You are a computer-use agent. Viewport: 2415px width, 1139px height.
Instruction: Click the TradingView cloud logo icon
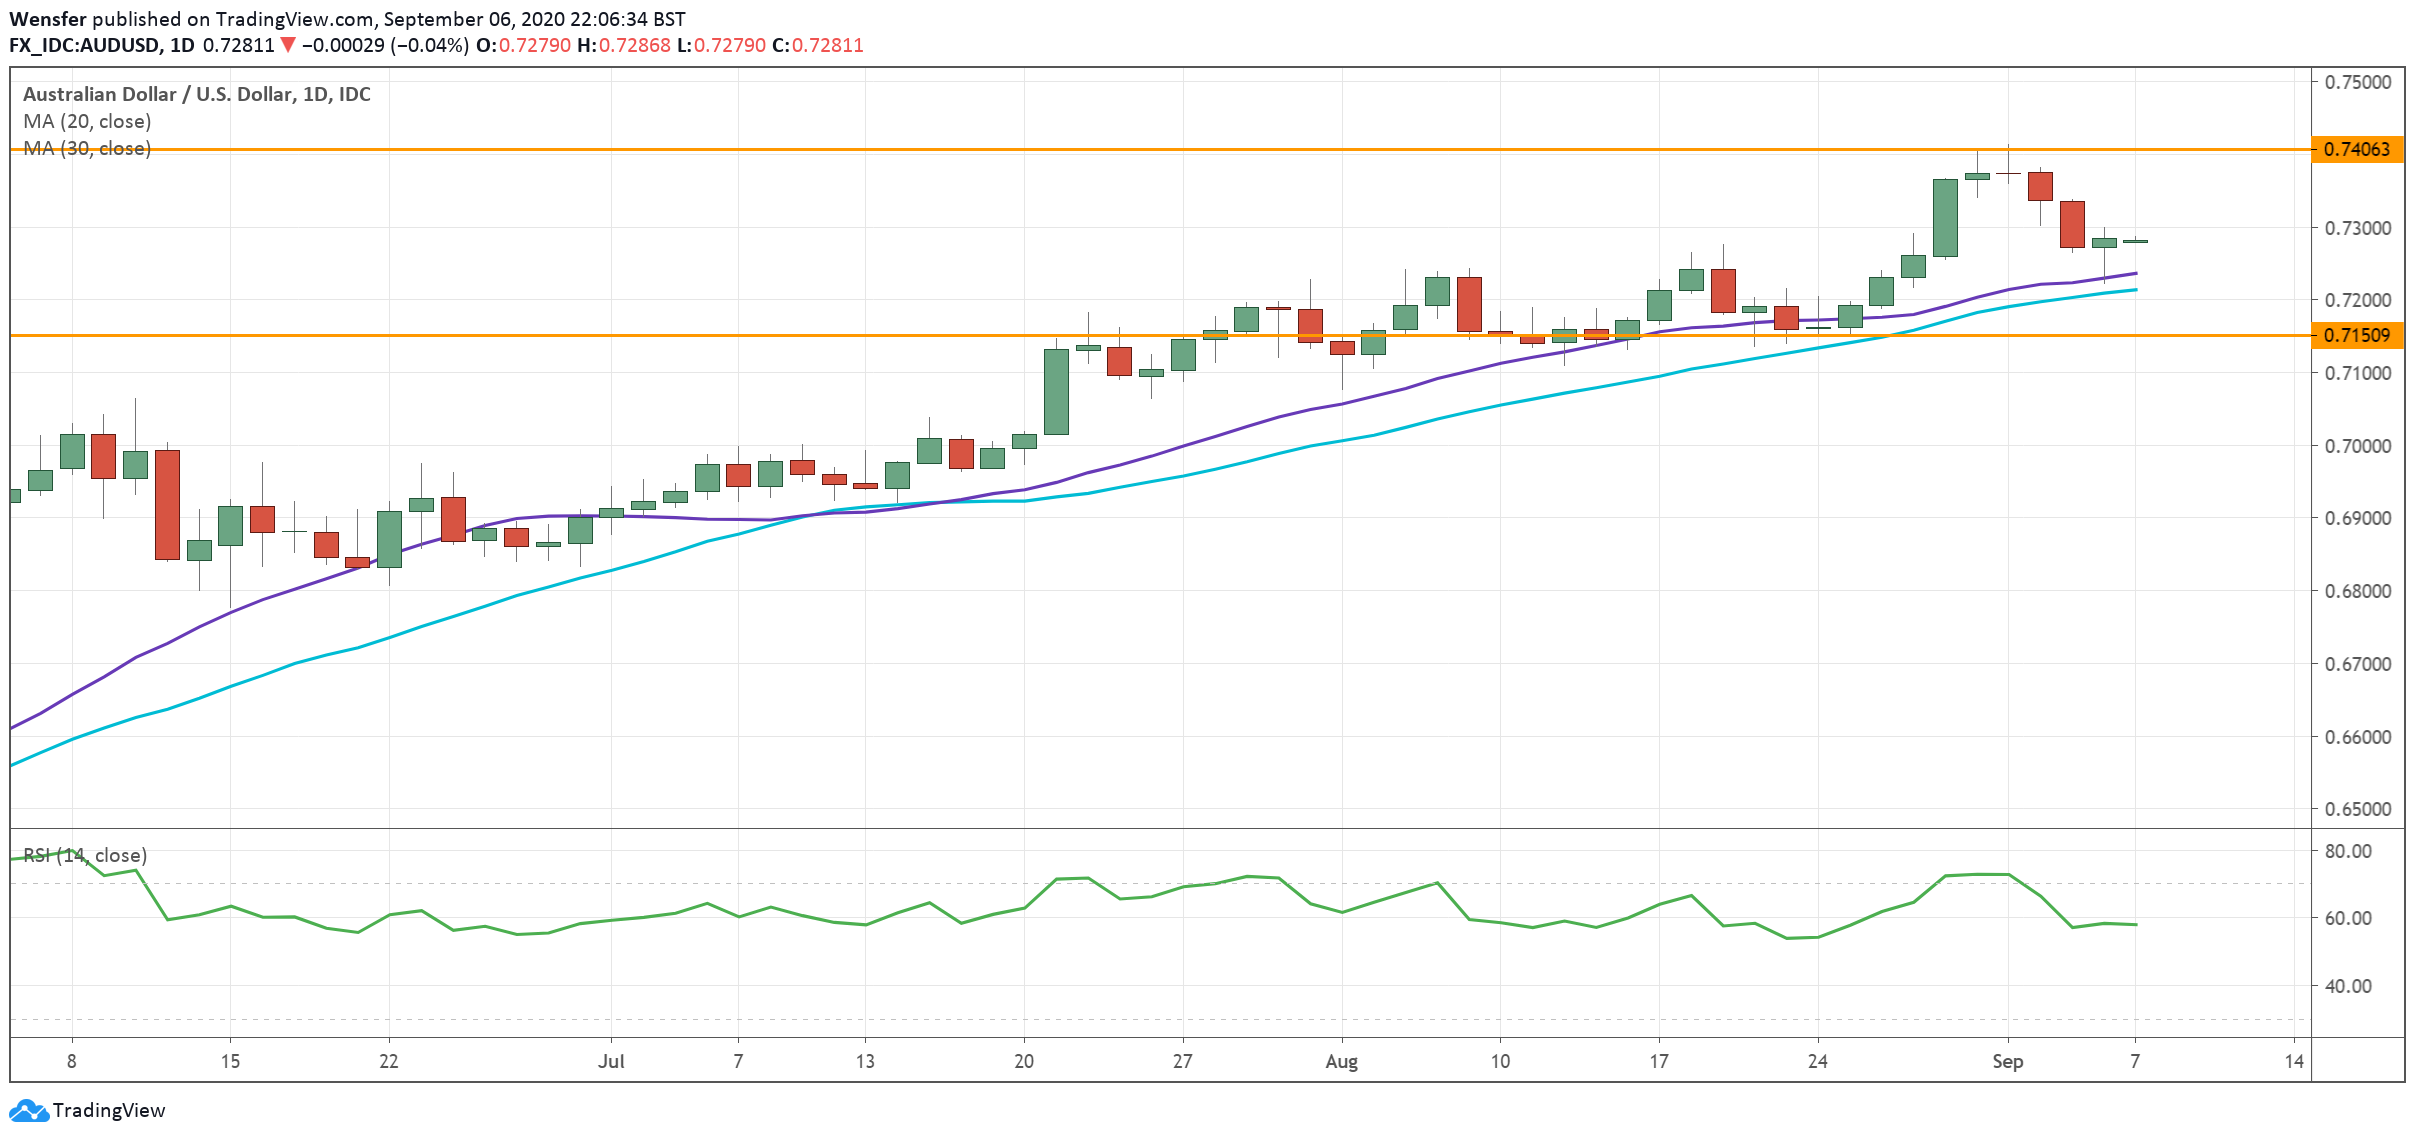(x=28, y=1110)
